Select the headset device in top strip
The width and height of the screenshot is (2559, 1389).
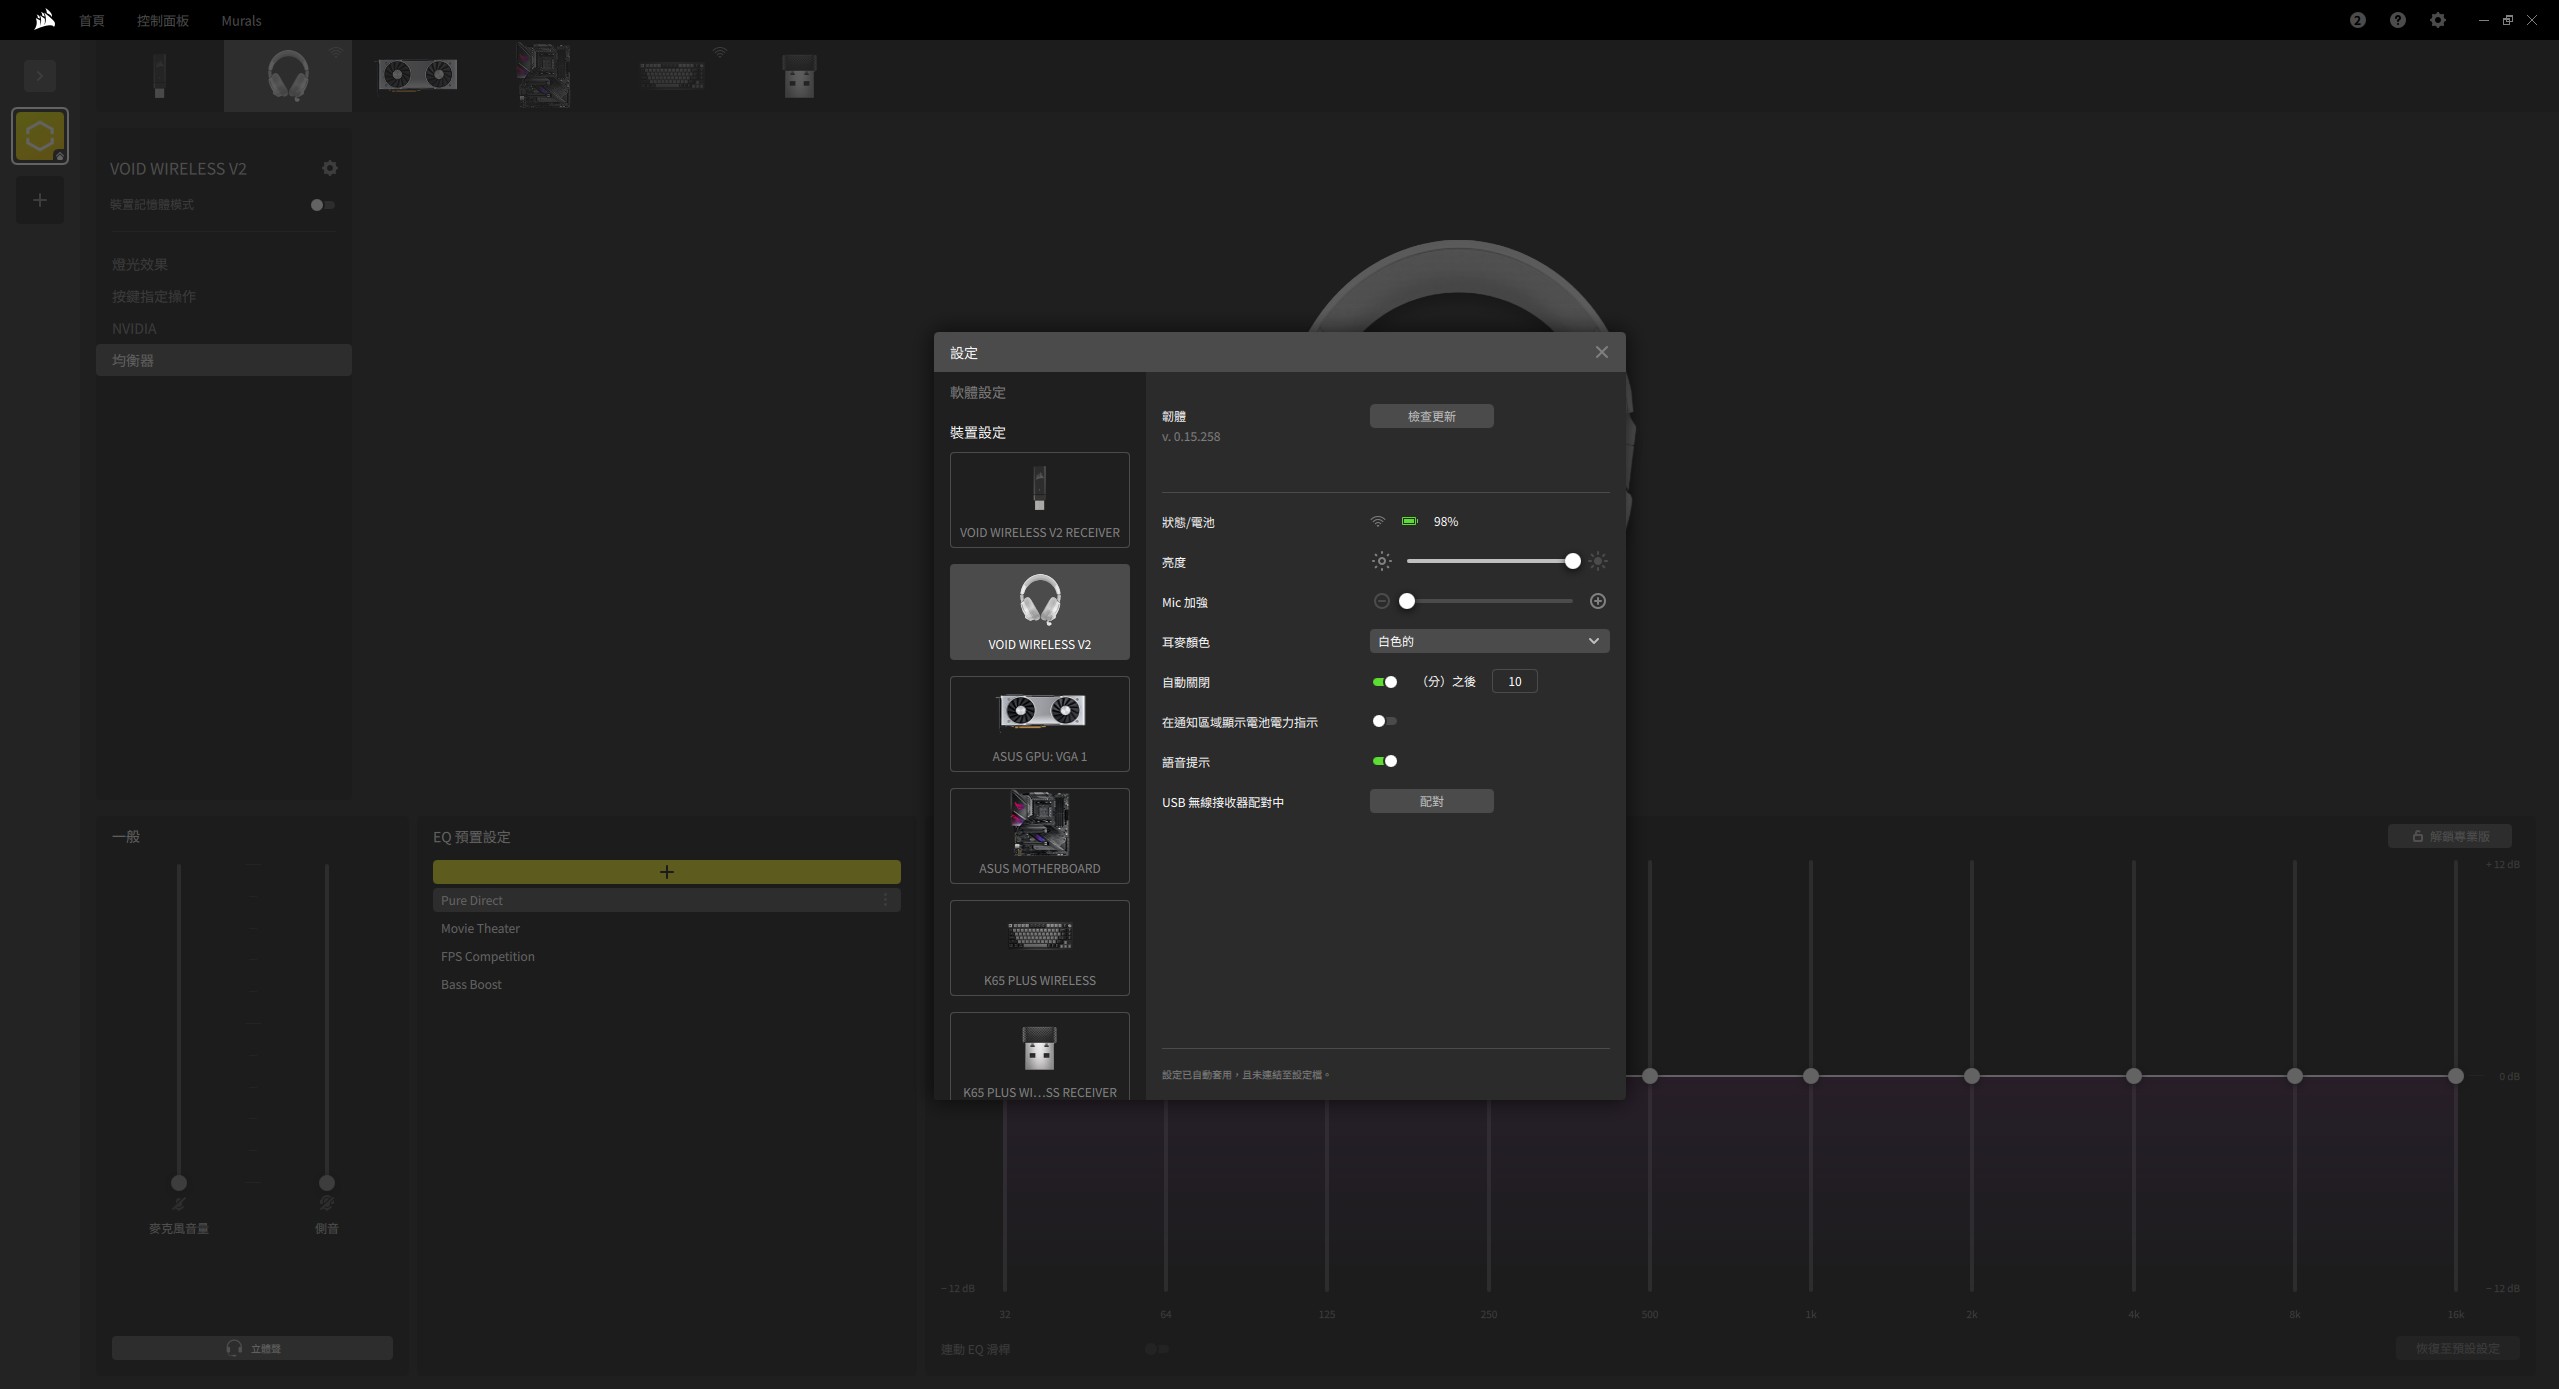288,76
